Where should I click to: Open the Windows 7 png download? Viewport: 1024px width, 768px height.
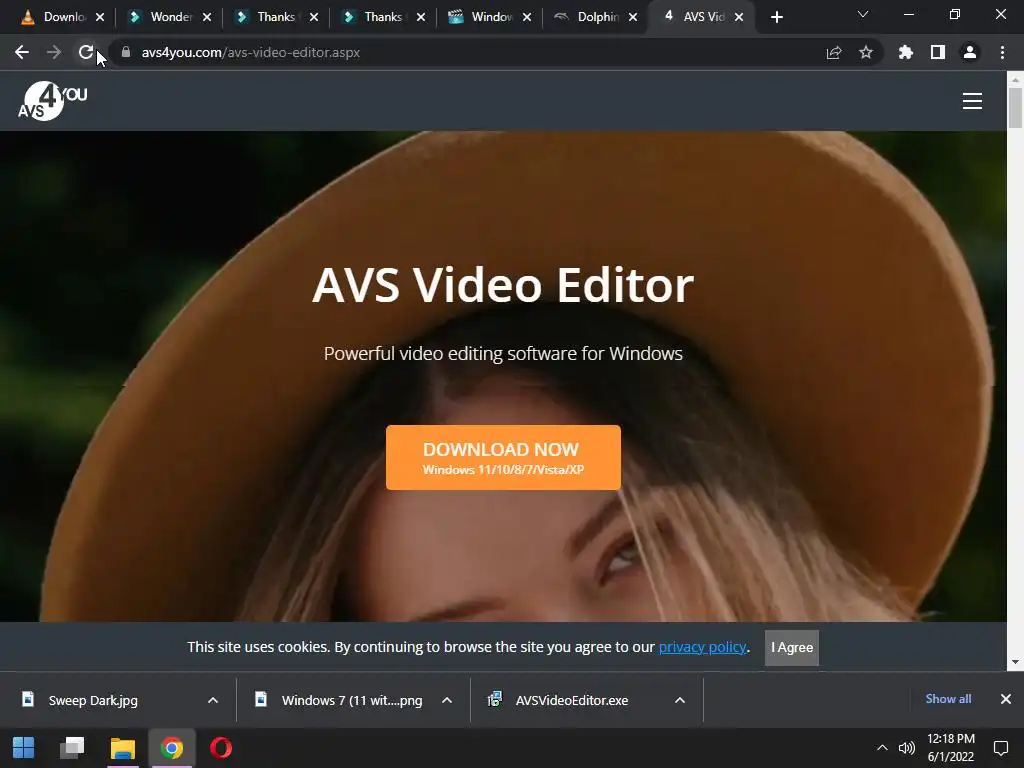tap(351, 700)
